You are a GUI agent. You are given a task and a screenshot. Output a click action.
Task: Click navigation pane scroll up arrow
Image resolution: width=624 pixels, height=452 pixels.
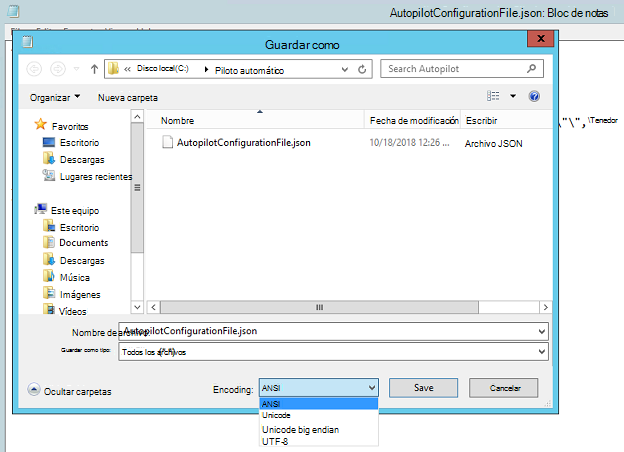click(x=137, y=117)
